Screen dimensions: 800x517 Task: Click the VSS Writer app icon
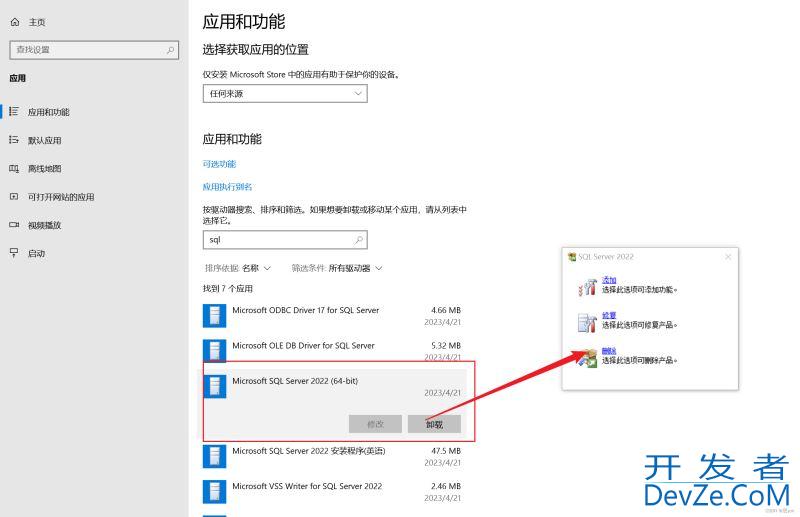click(x=214, y=491)
